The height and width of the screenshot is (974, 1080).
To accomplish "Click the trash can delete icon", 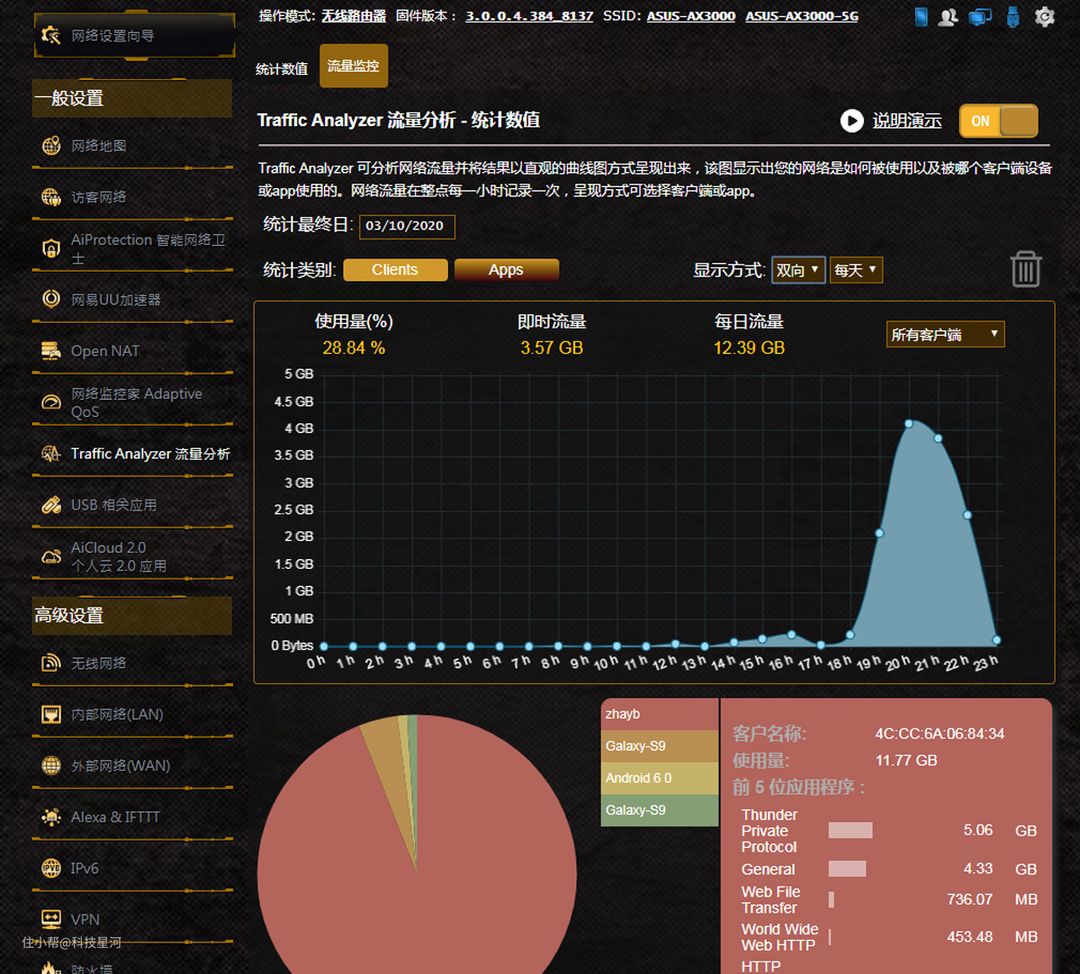I will pos(1025,269).
